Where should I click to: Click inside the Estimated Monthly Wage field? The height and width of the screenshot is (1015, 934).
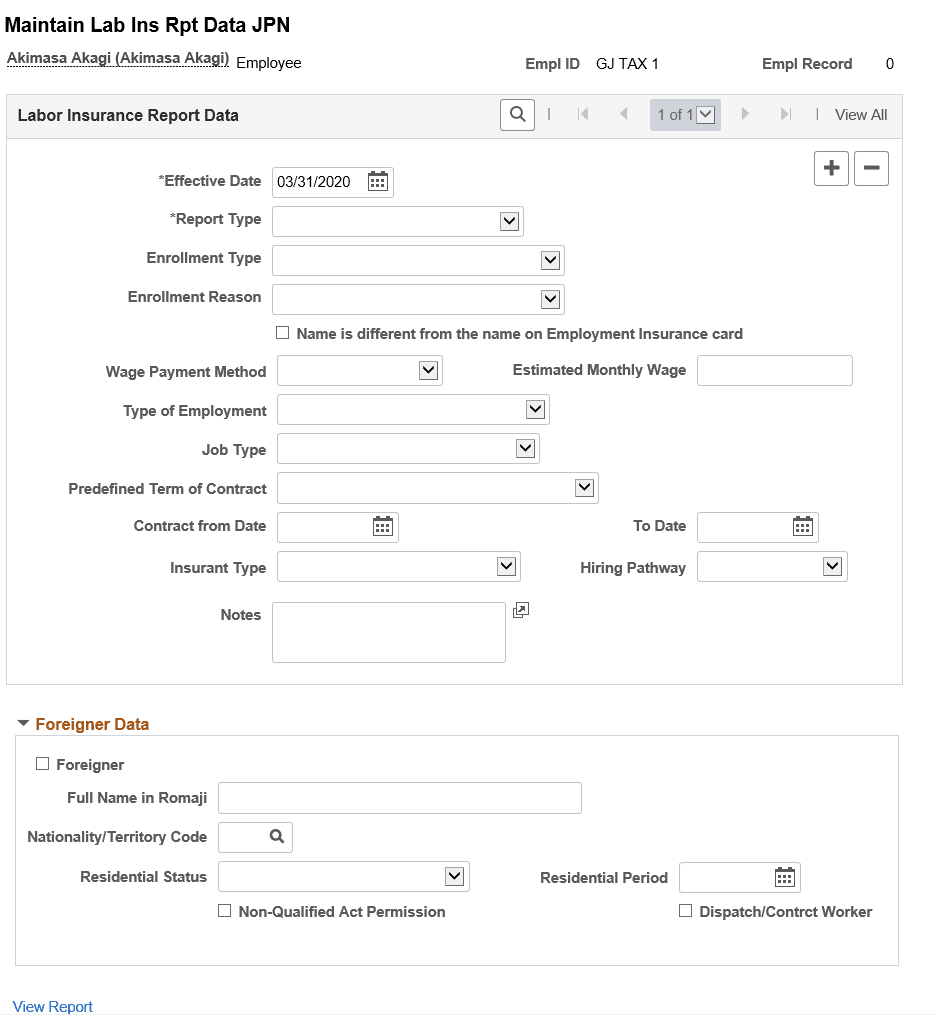point(774,370)
